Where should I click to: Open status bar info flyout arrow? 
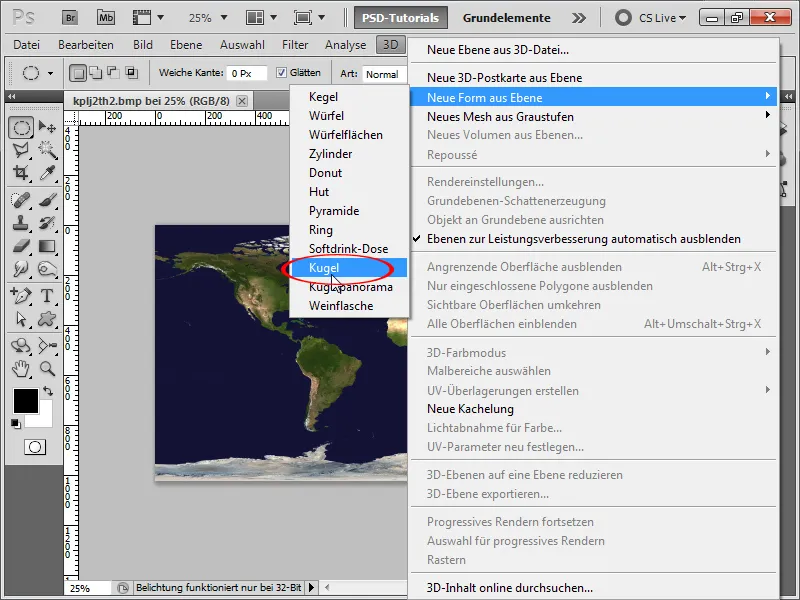(311, 588)
